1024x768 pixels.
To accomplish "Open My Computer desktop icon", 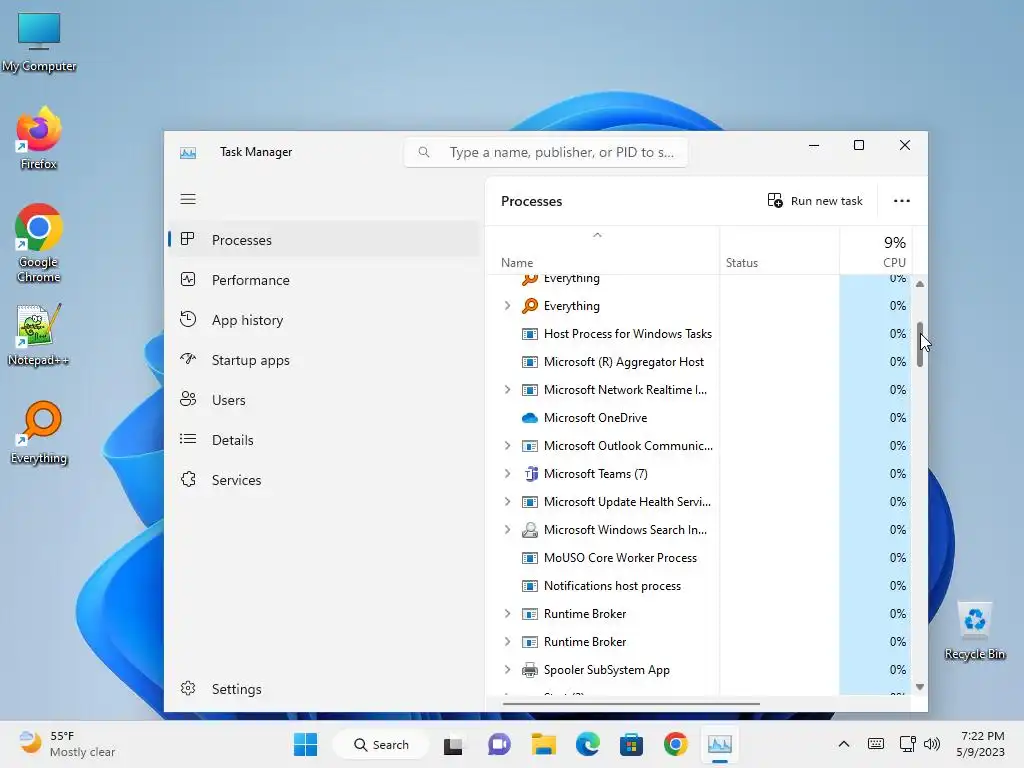I will [x=39, y=42].
